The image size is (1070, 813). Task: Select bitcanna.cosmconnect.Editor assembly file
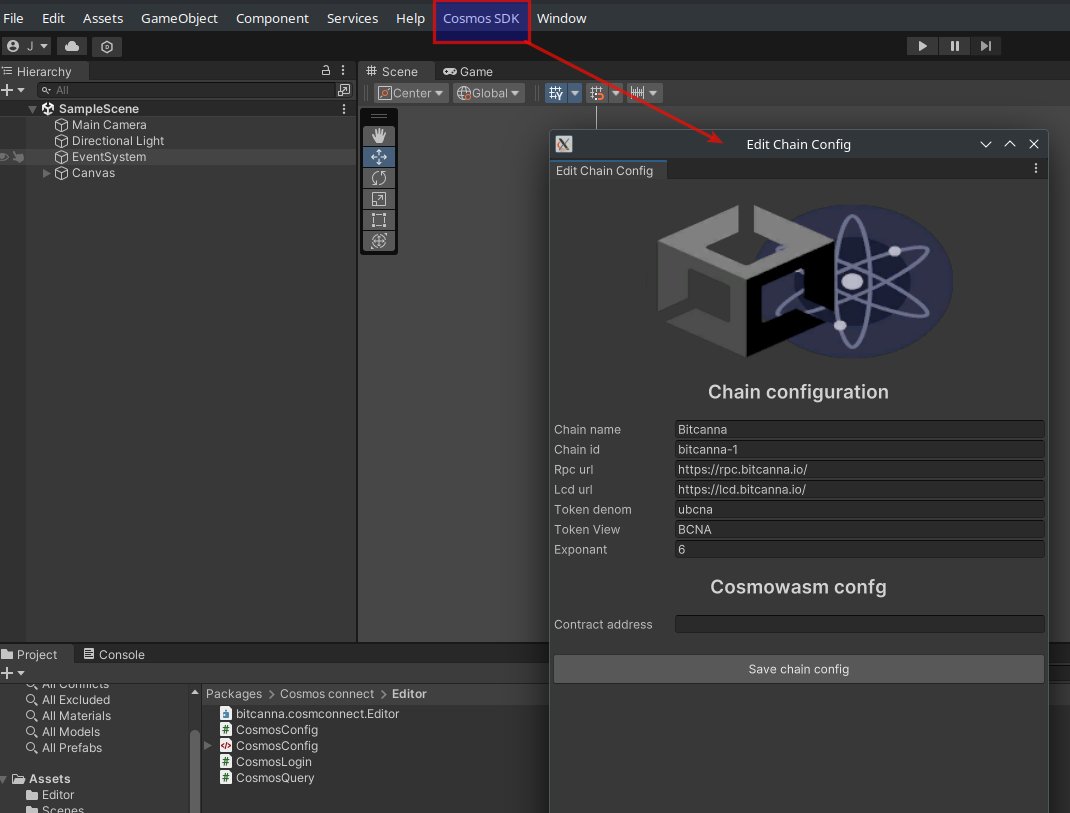[x=309, y=713]
